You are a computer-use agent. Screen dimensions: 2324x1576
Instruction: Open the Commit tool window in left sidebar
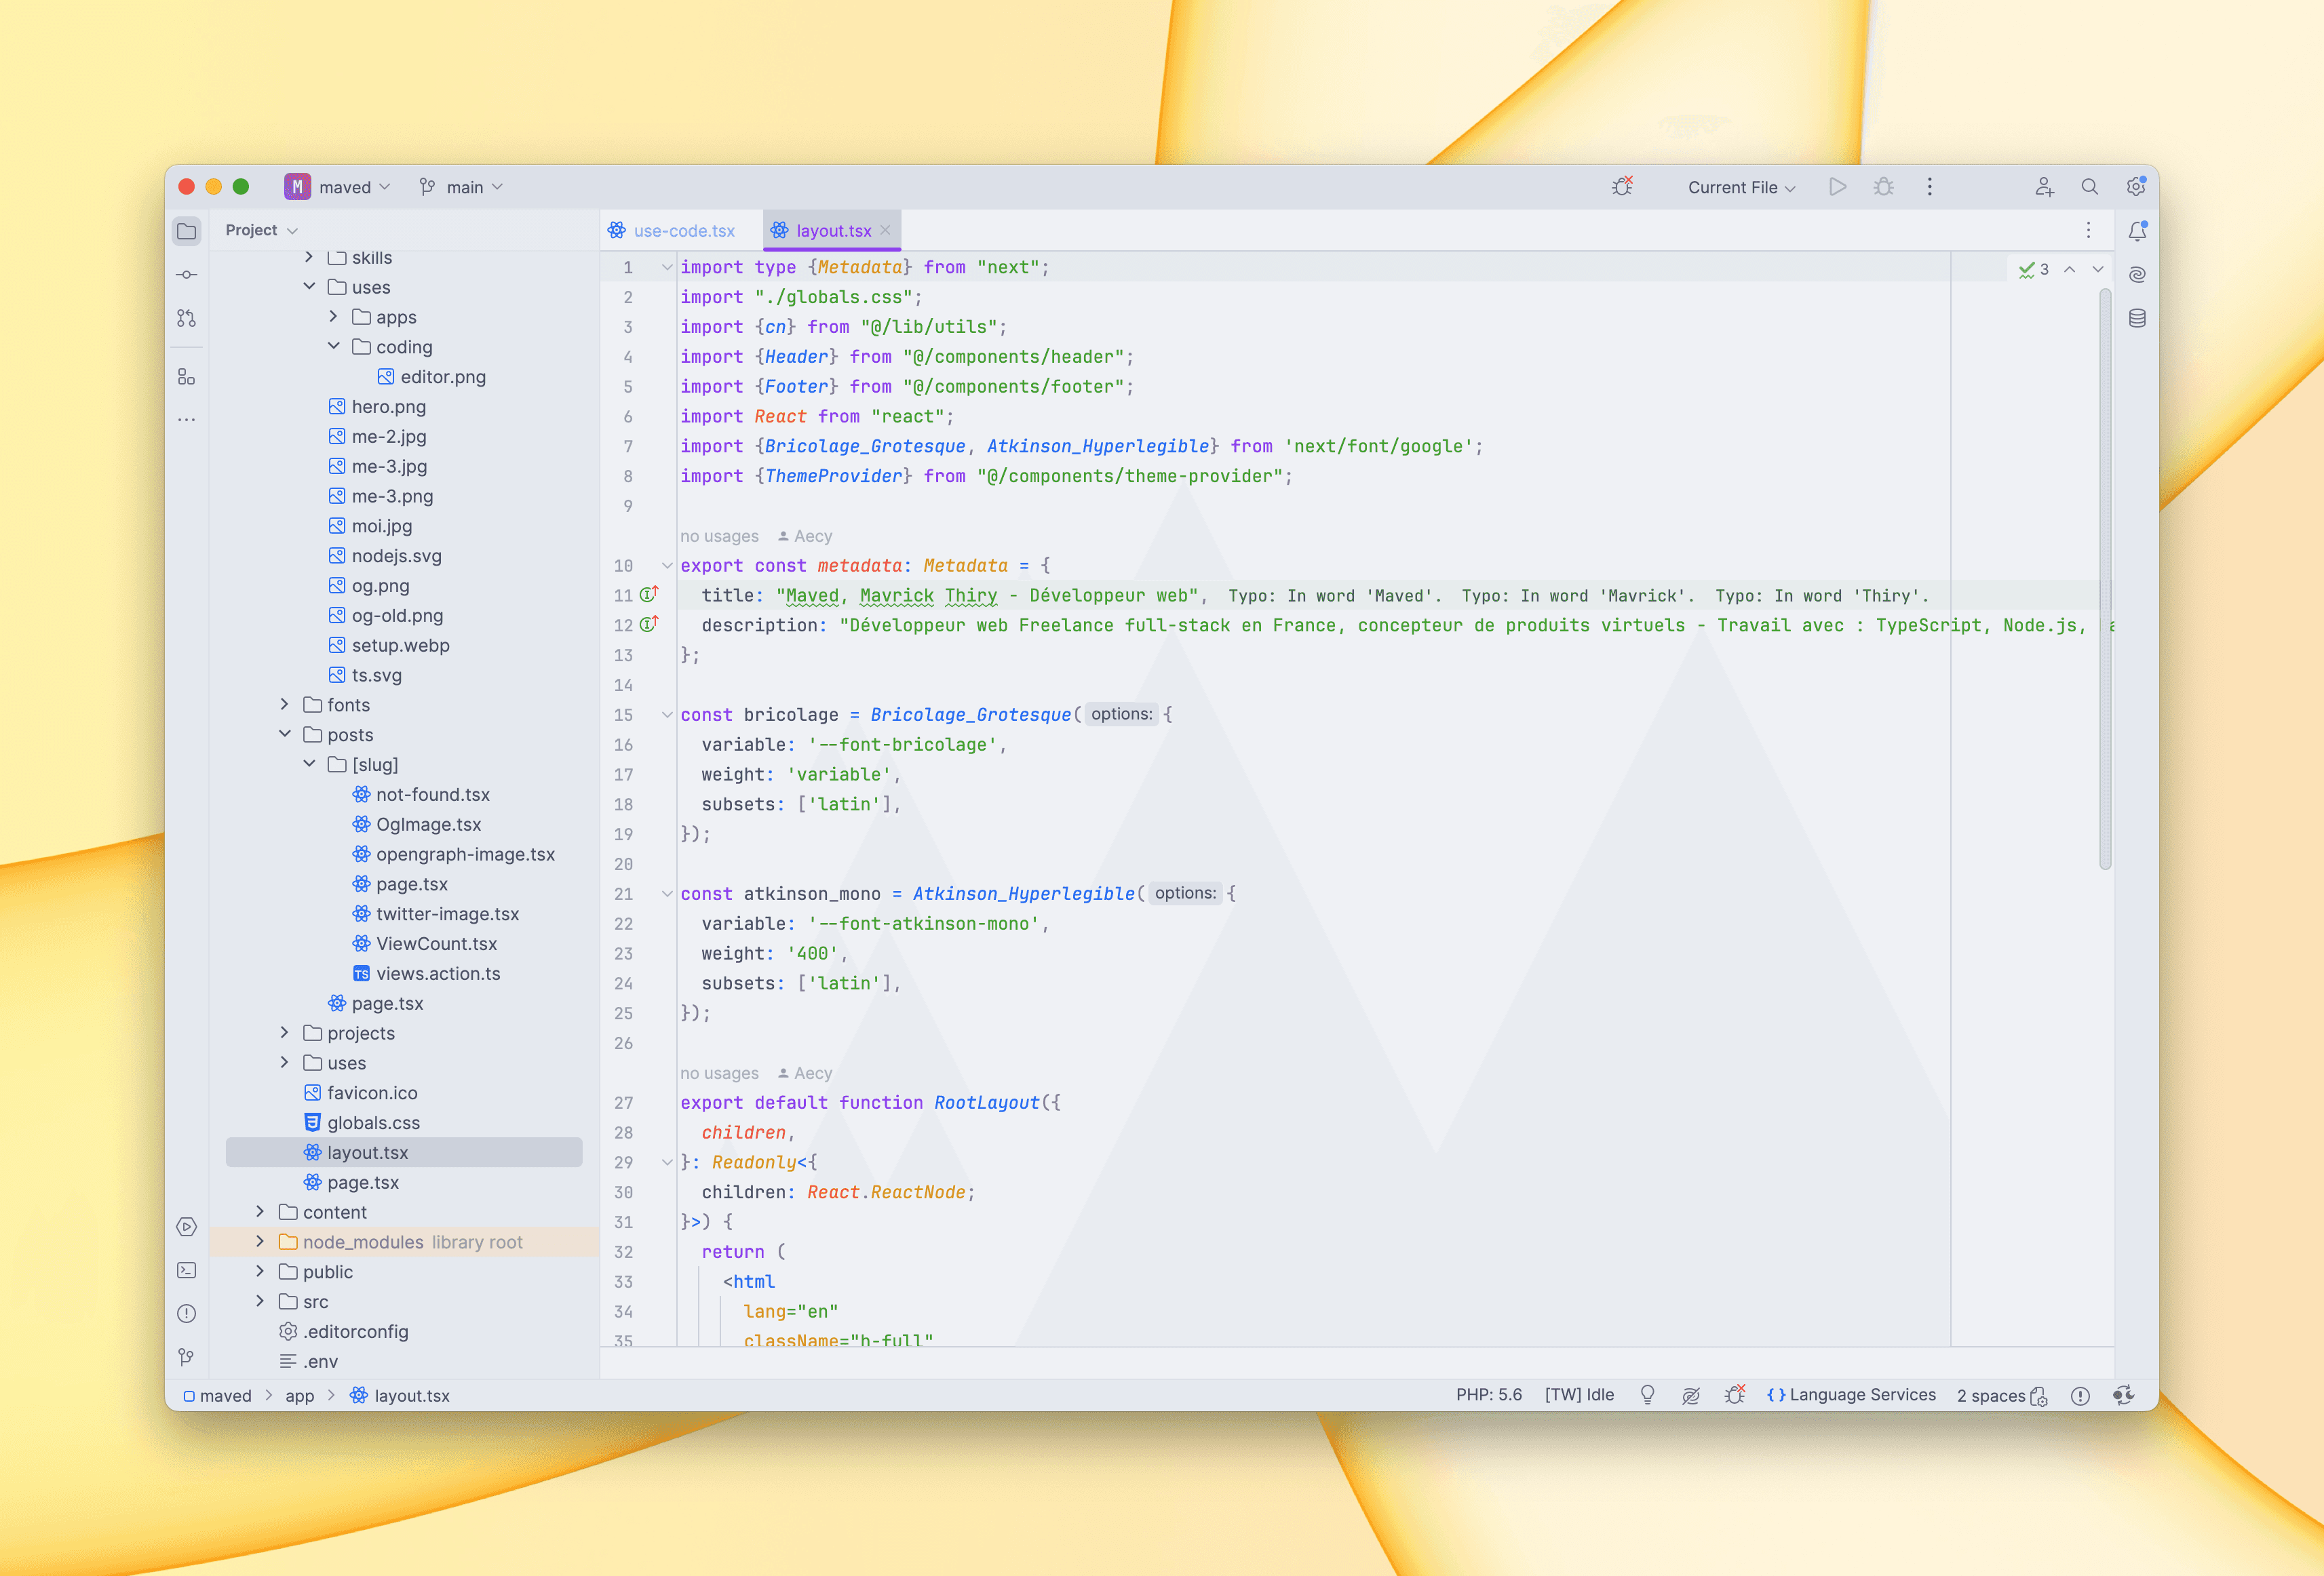(x=187, y=274)
